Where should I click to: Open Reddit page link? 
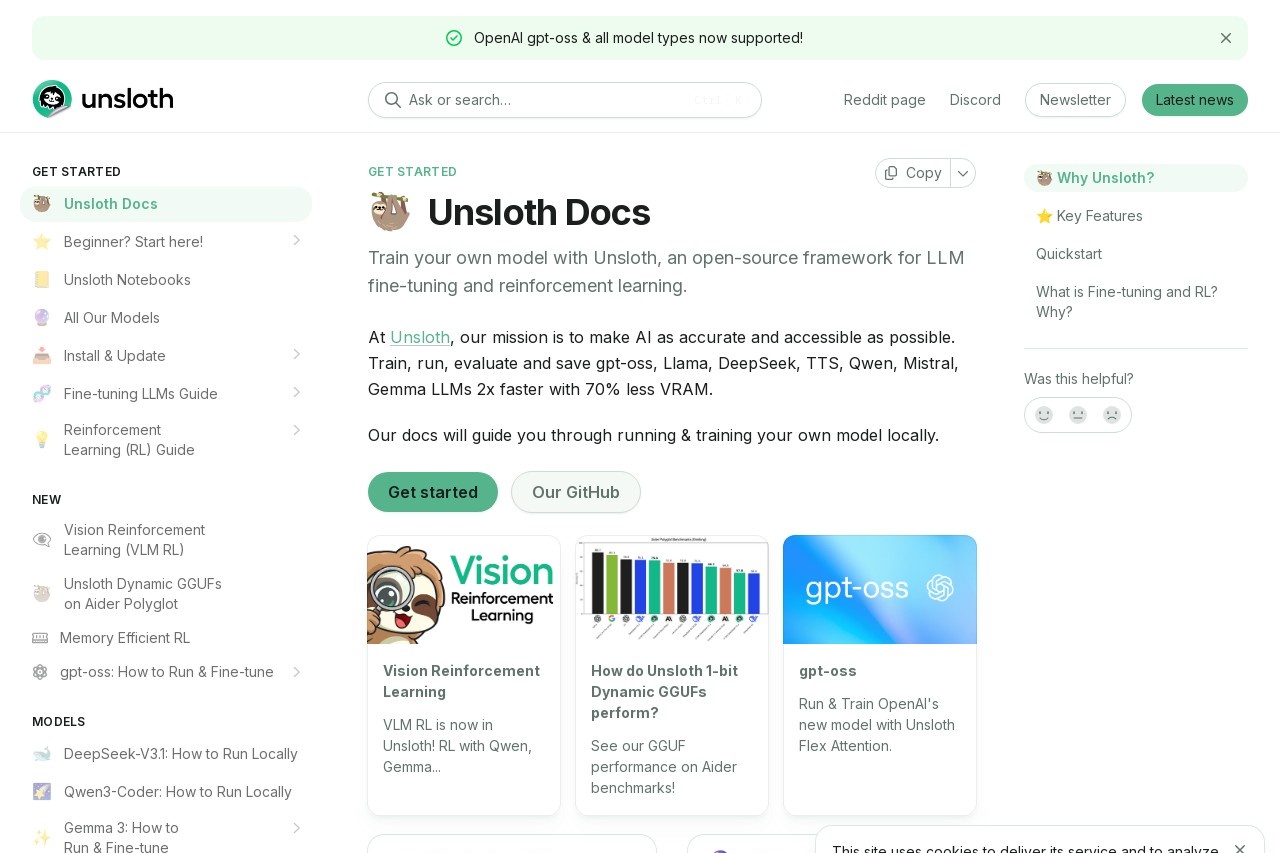(884, 100)
